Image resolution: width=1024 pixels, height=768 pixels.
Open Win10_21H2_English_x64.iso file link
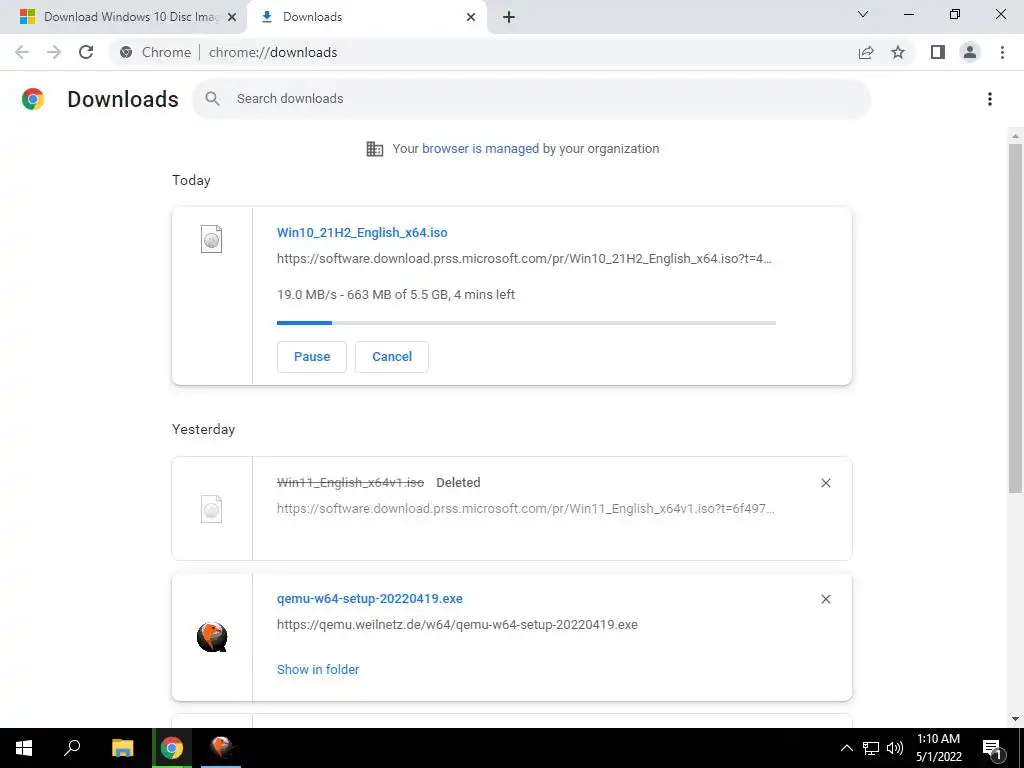click(x=362, y=232)
